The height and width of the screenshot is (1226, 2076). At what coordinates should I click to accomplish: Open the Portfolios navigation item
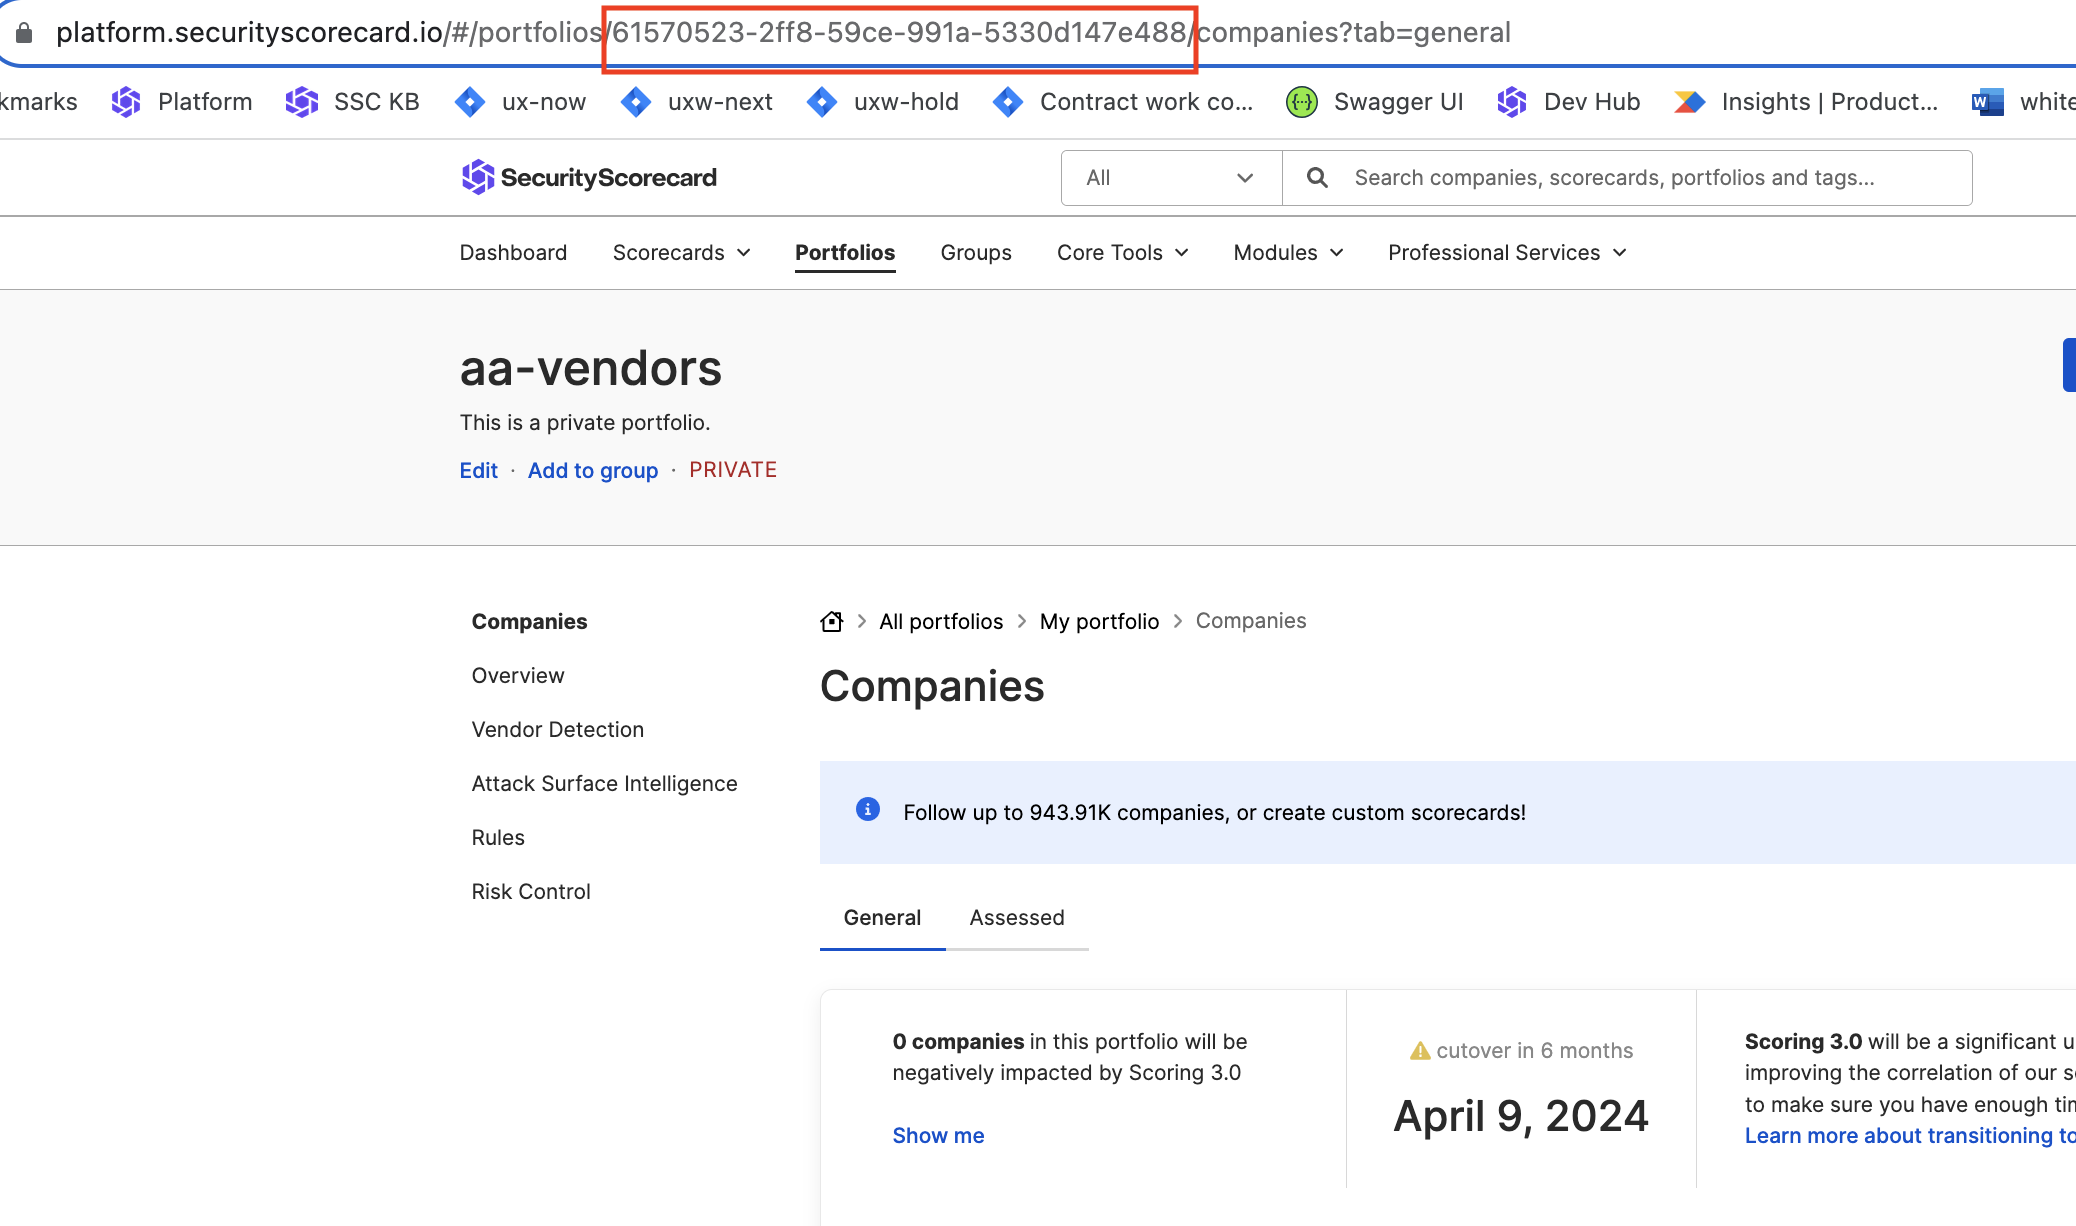click(x=844, y=252)
